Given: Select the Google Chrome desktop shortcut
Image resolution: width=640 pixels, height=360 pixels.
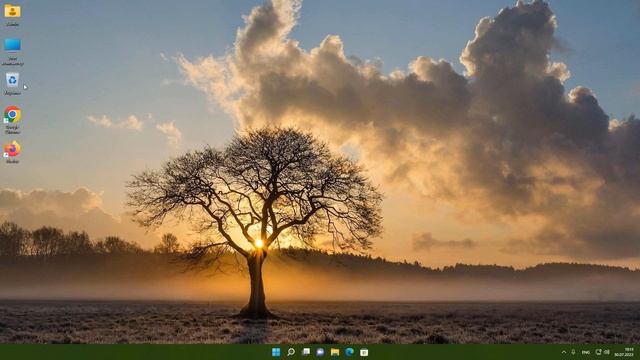Looking at the screenshot, I should 12,119.
